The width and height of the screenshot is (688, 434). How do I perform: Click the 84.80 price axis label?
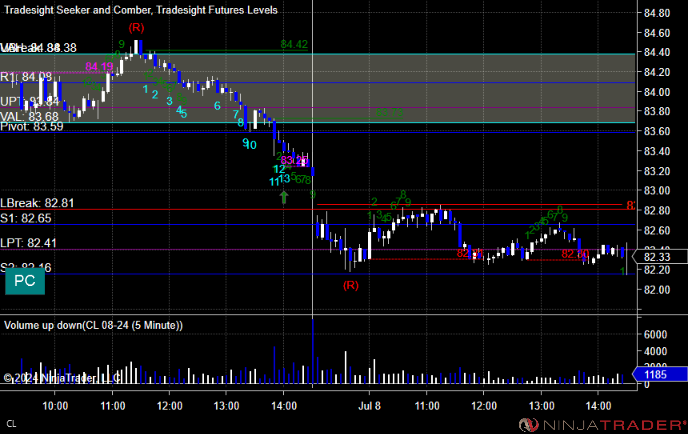pos(657,13)
